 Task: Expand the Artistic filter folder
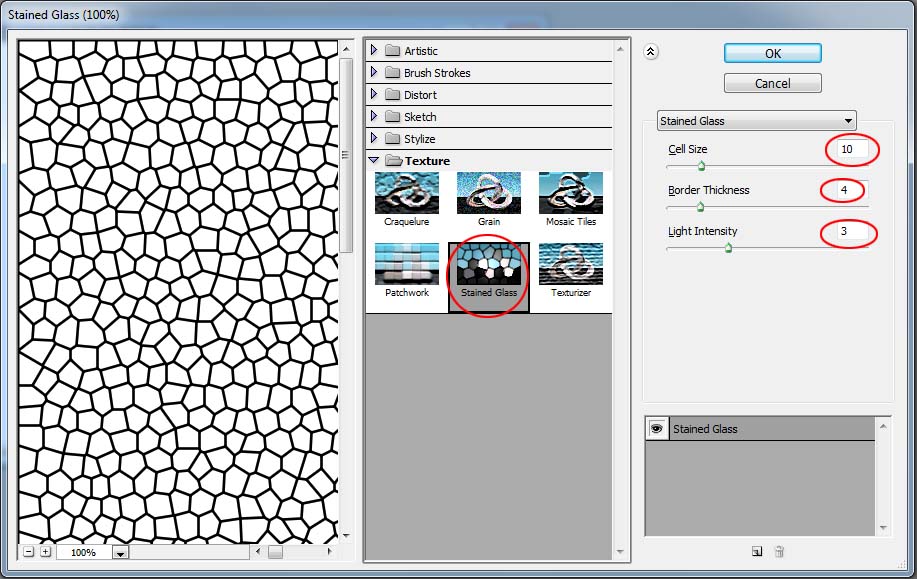[374, 51]
